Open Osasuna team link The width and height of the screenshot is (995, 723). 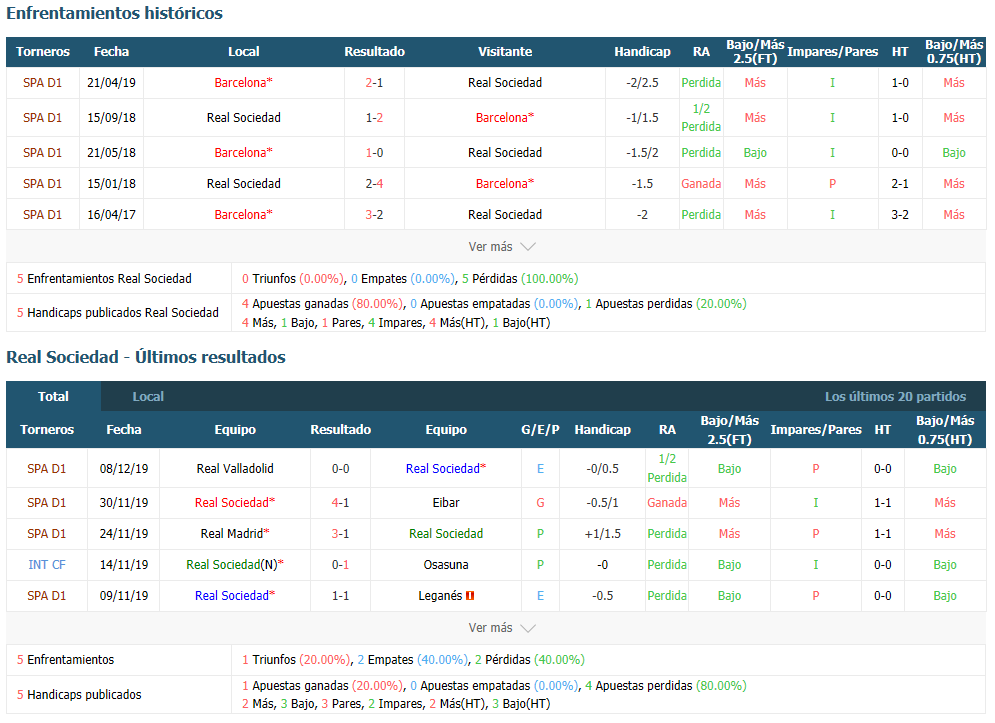point(446,565)
